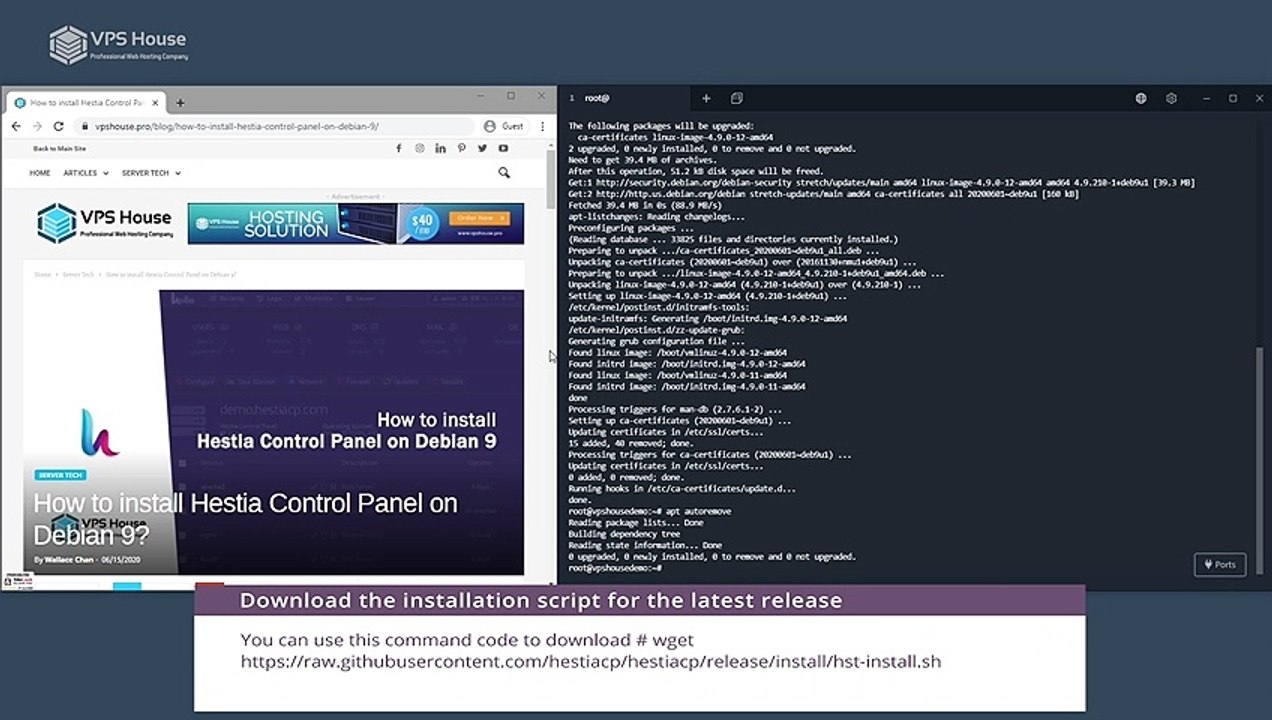Image resolution: width=1272 pixels, height=720 pixels.
Task: Expand the SERVER TECH dropdown menu
Action: click(151, 173)
